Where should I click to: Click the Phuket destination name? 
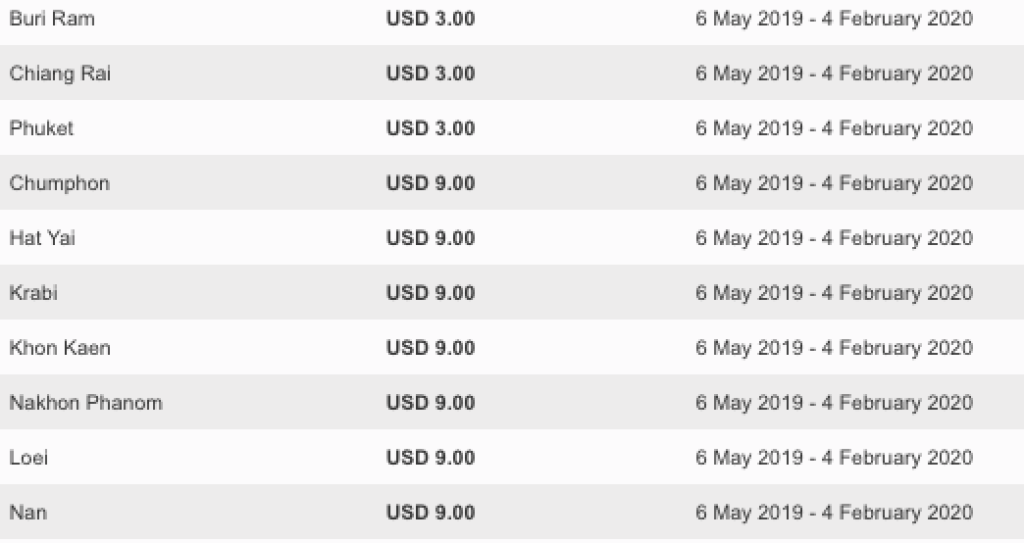tap(41, 129)
